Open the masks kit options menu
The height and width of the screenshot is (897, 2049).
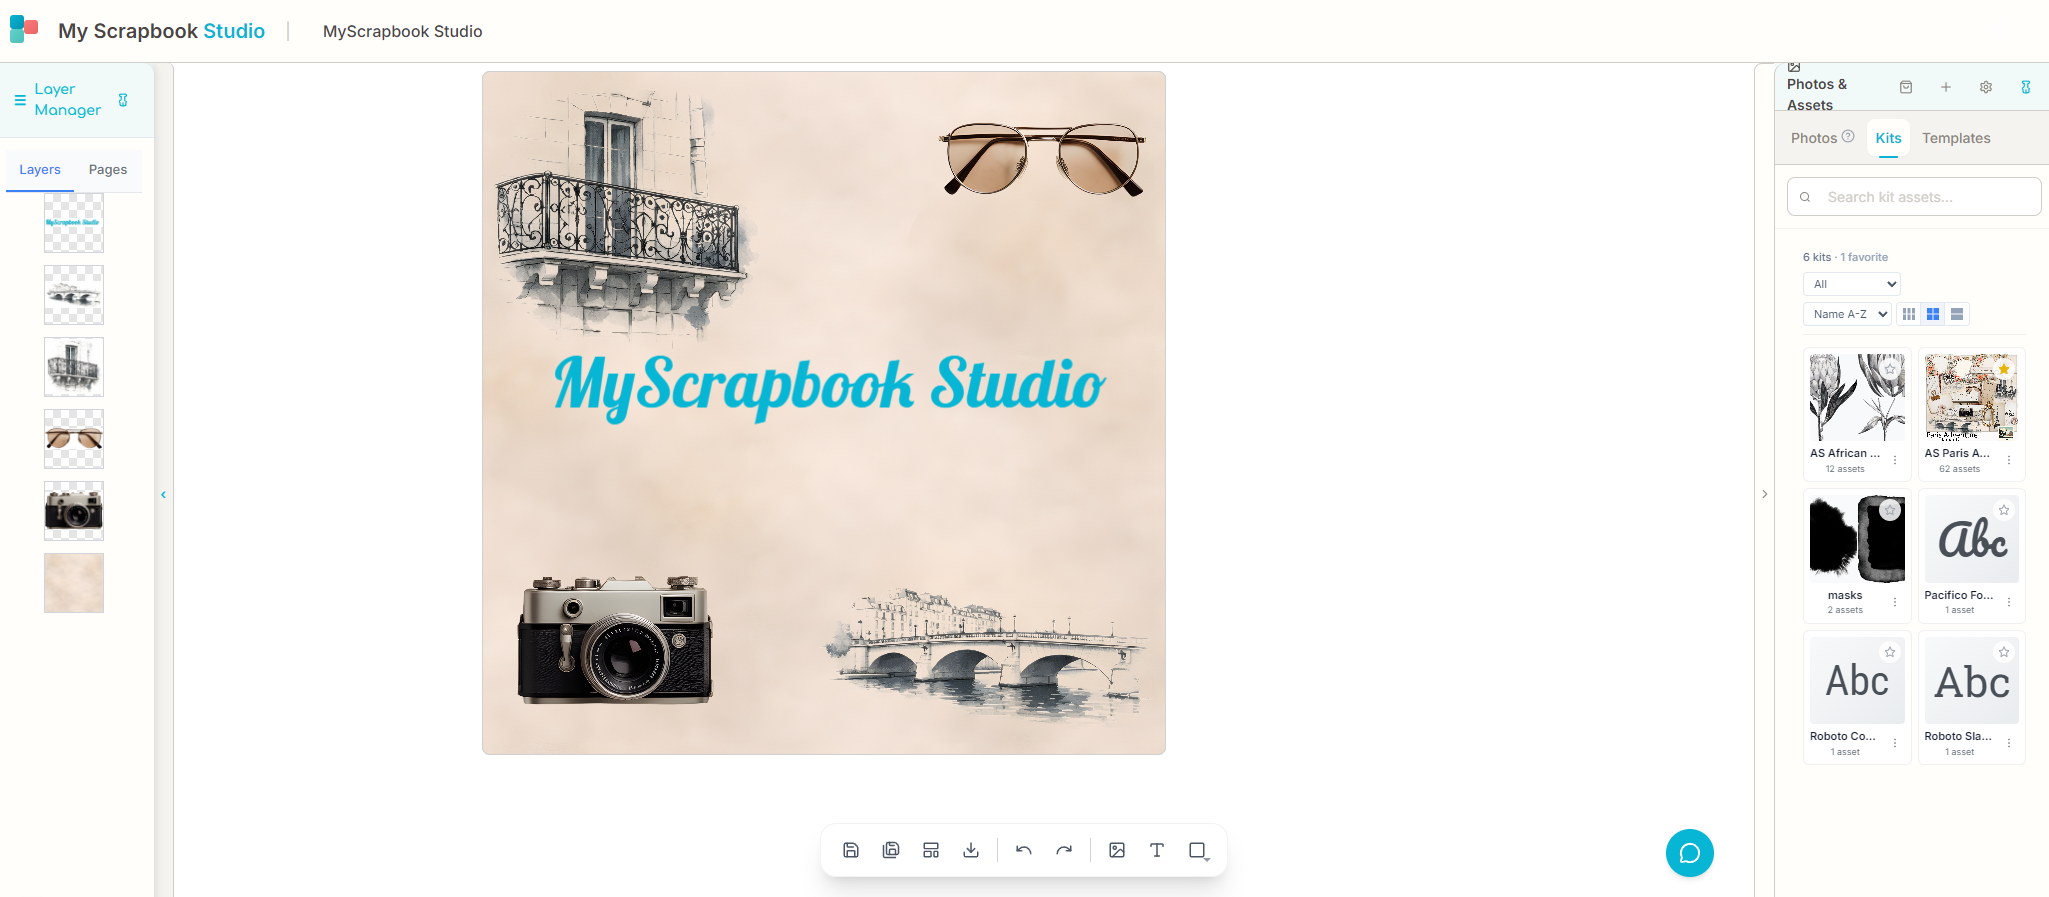1895,602
